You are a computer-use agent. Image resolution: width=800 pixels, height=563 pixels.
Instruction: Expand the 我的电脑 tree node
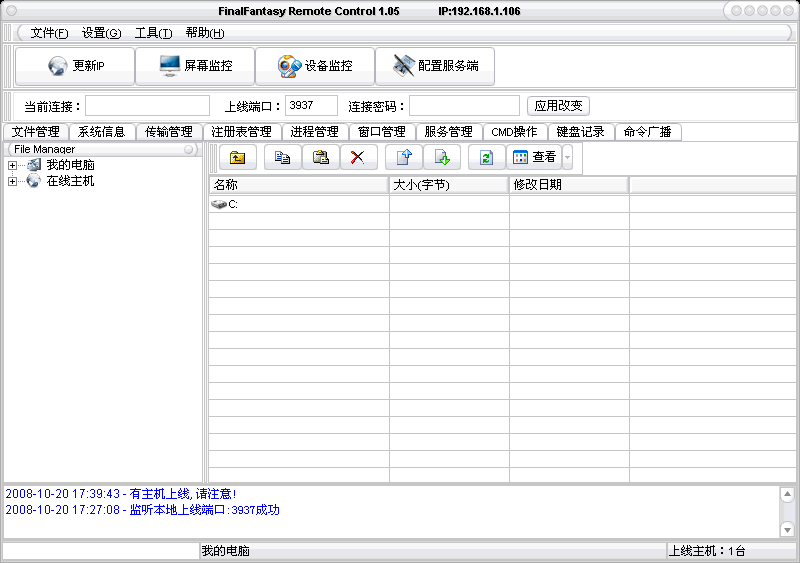point(12,165)
